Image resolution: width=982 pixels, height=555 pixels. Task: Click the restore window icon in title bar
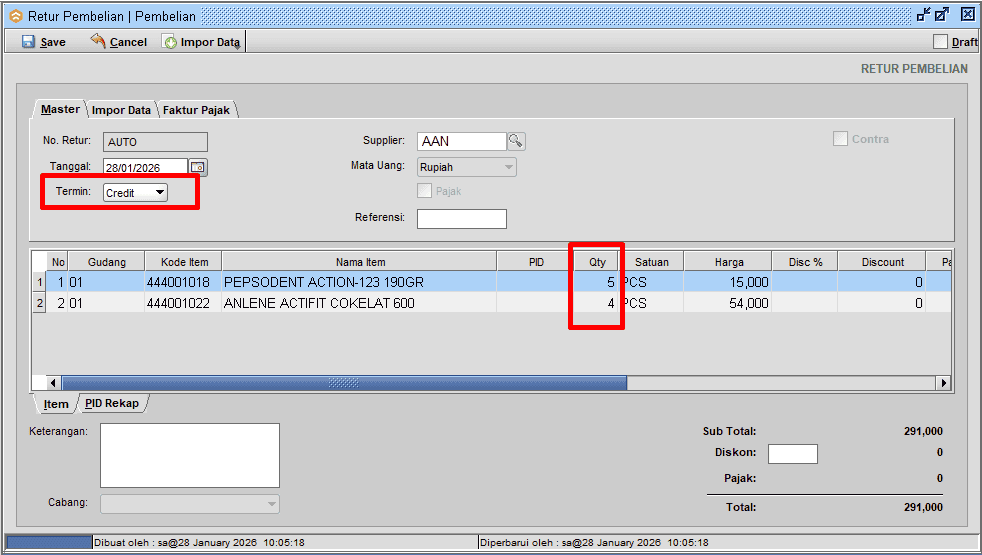coord(942,15)
